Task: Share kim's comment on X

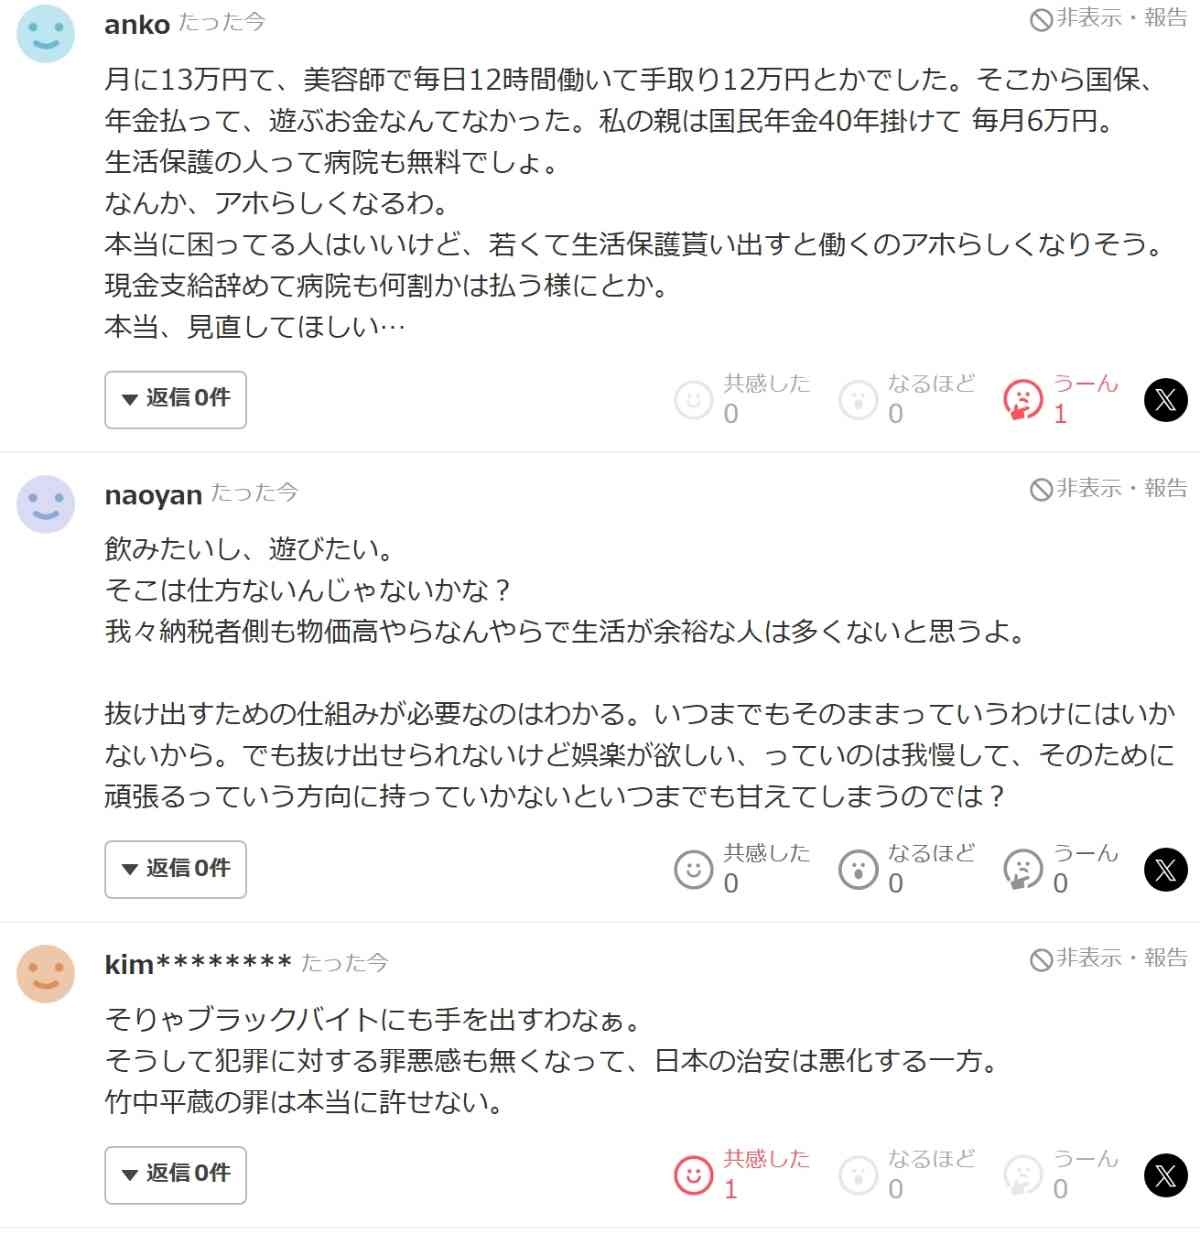Action: (1165, 1175)
